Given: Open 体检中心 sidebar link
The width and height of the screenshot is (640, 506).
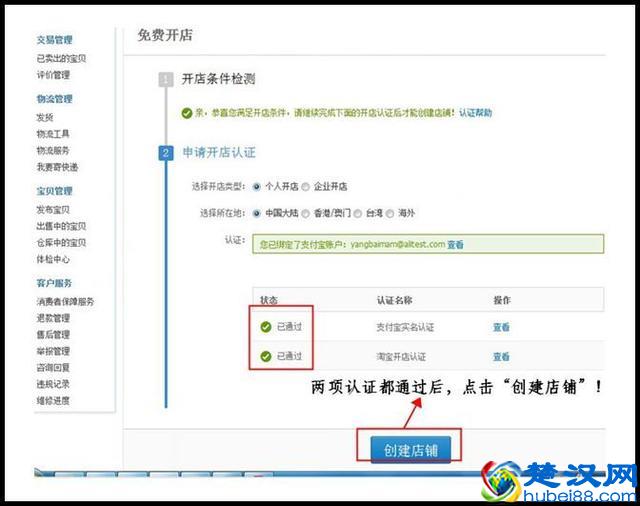Looking at the screenshot, I should [x=53, y=259].
